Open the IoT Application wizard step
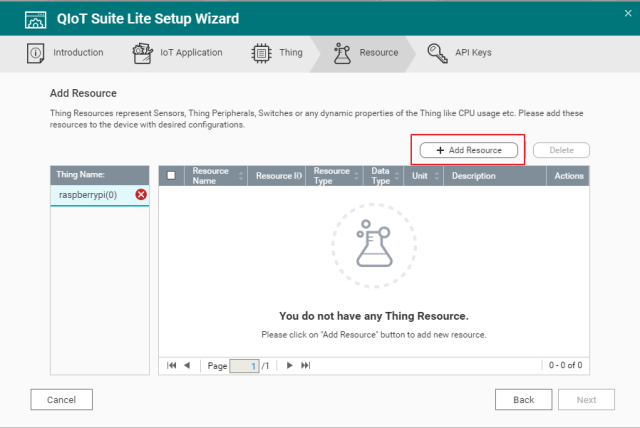The width and height of the screenshot is (640, 428). [178, 53]
